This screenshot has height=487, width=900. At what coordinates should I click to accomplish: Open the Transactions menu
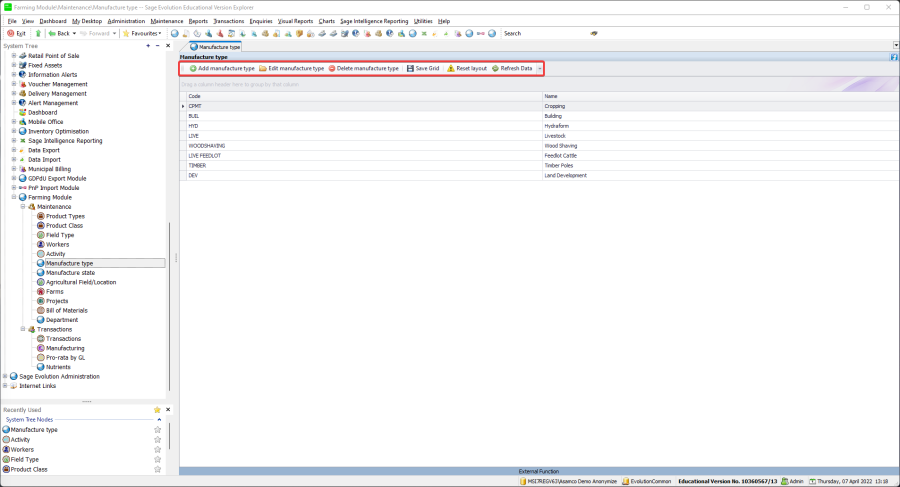coord(228,20)
